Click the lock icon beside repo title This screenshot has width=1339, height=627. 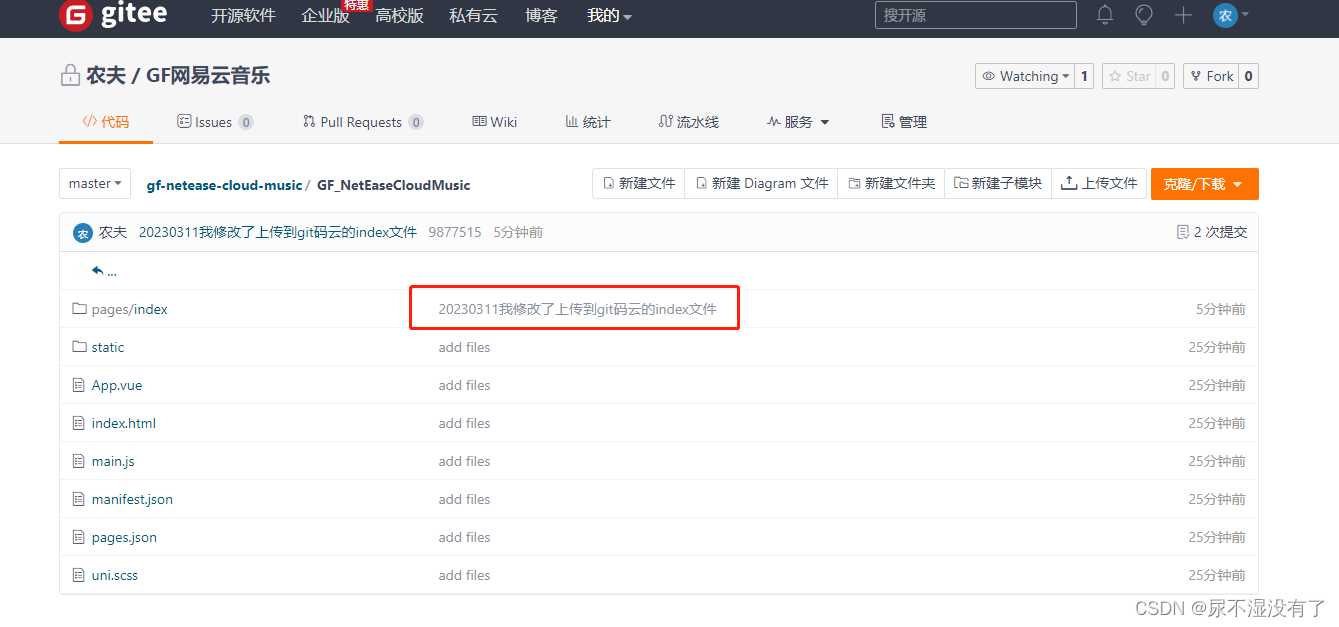tap(70, 75)
